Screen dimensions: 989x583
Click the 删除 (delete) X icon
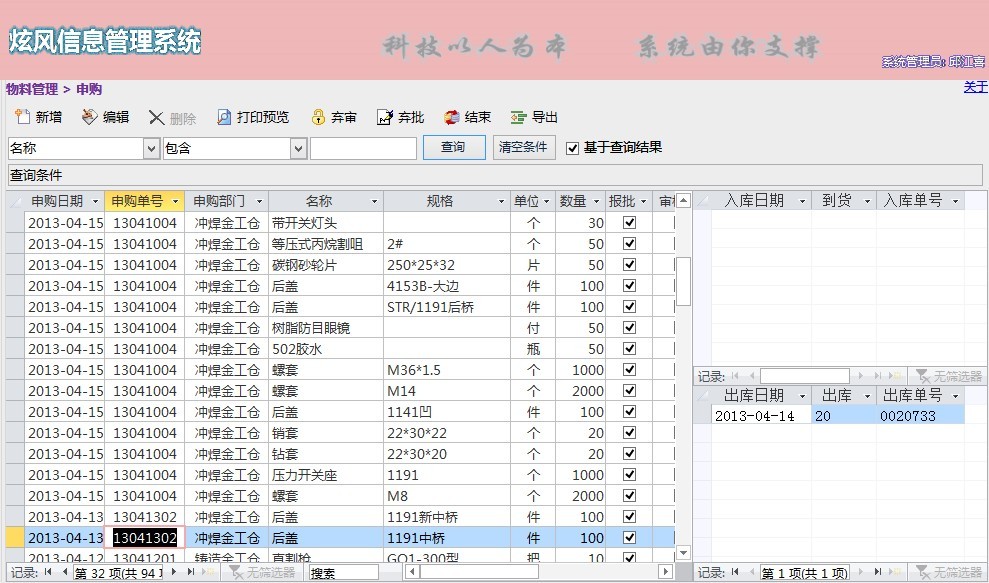point(156,117)
